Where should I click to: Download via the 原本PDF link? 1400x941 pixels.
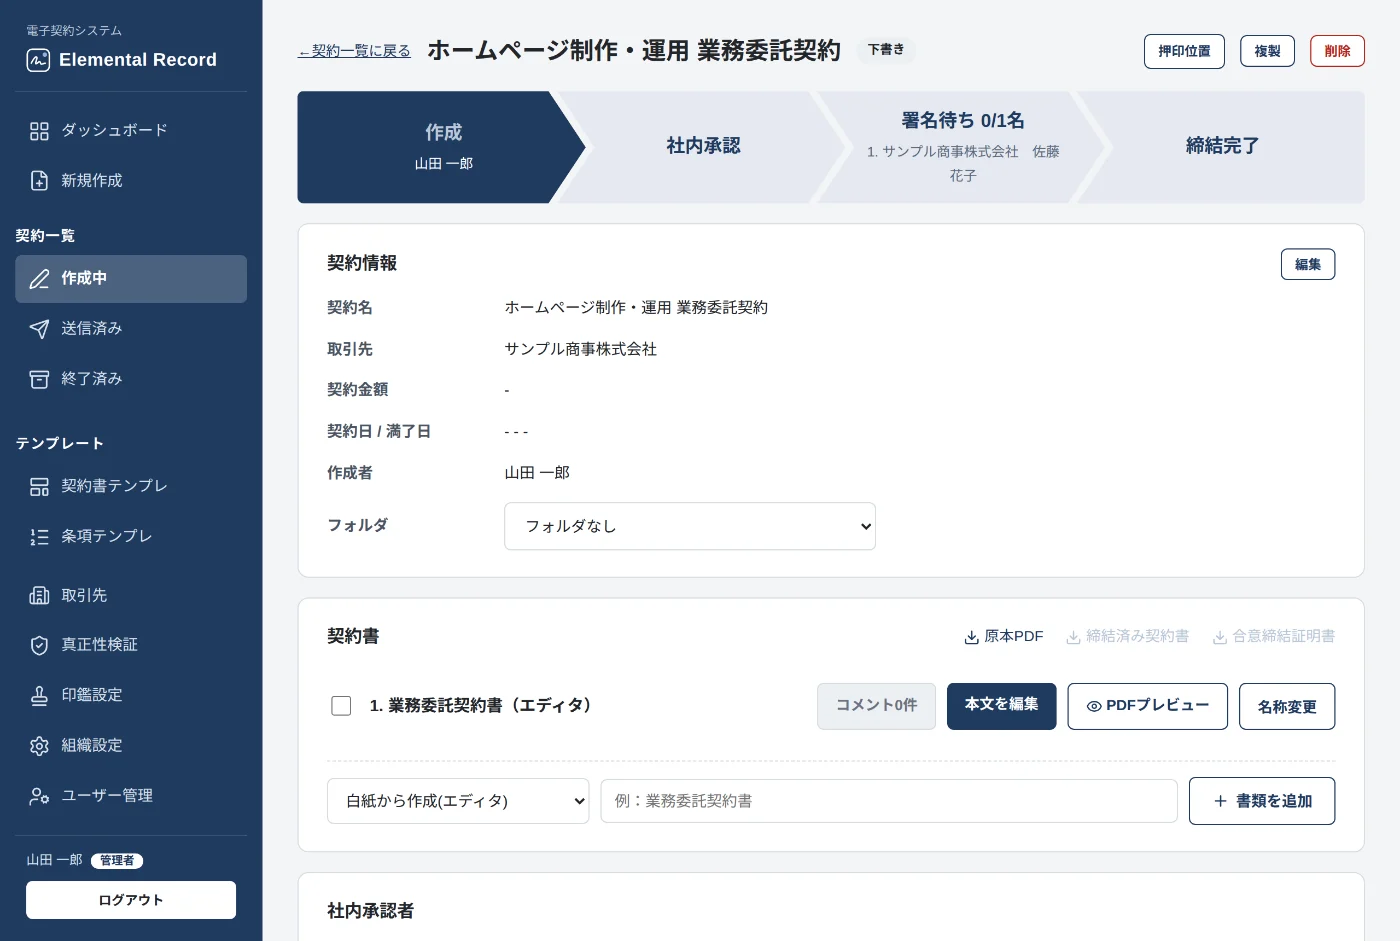pyautogui.click(x=1004, y=637)
